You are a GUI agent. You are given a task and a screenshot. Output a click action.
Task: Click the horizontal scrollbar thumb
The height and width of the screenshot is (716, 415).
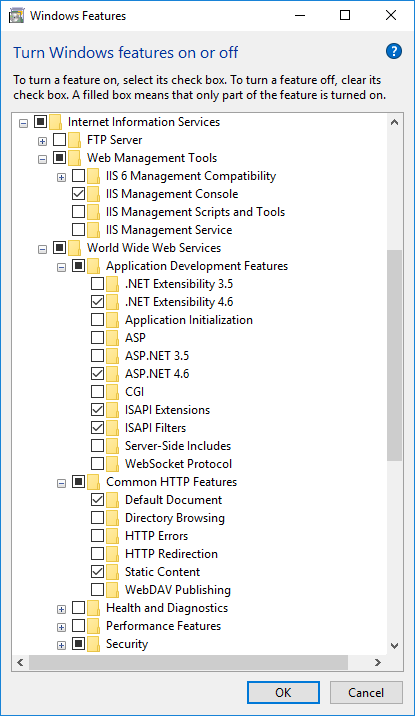(189, 662)
